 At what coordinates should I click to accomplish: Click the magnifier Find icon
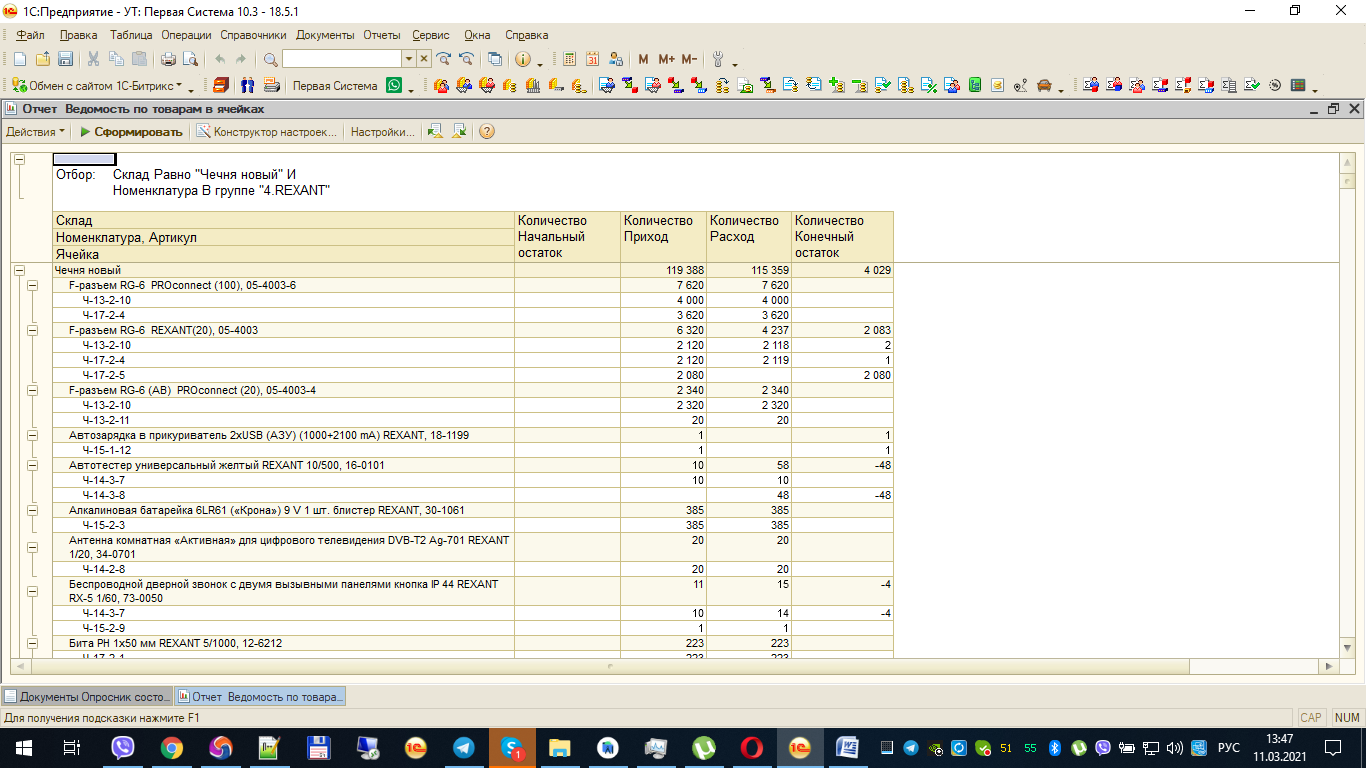coord(270,59)
